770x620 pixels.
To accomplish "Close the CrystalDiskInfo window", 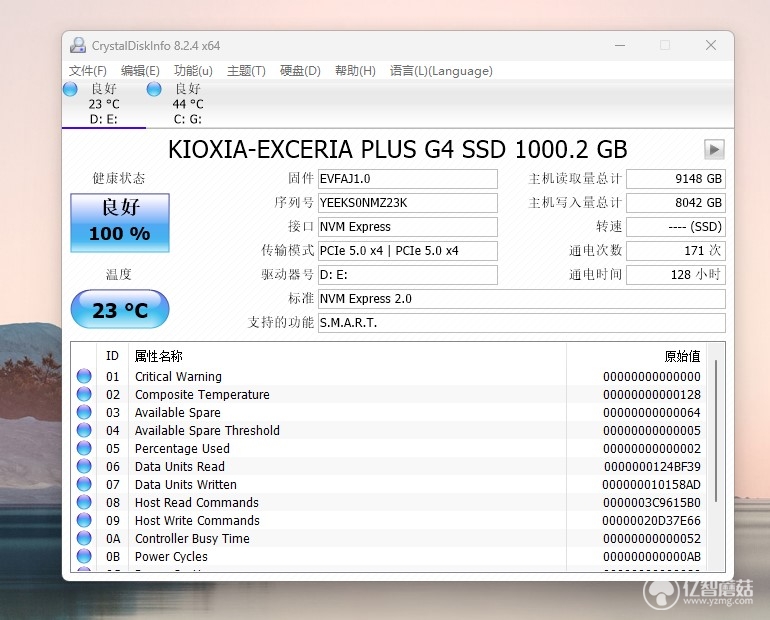I will (x=711, y=45).
